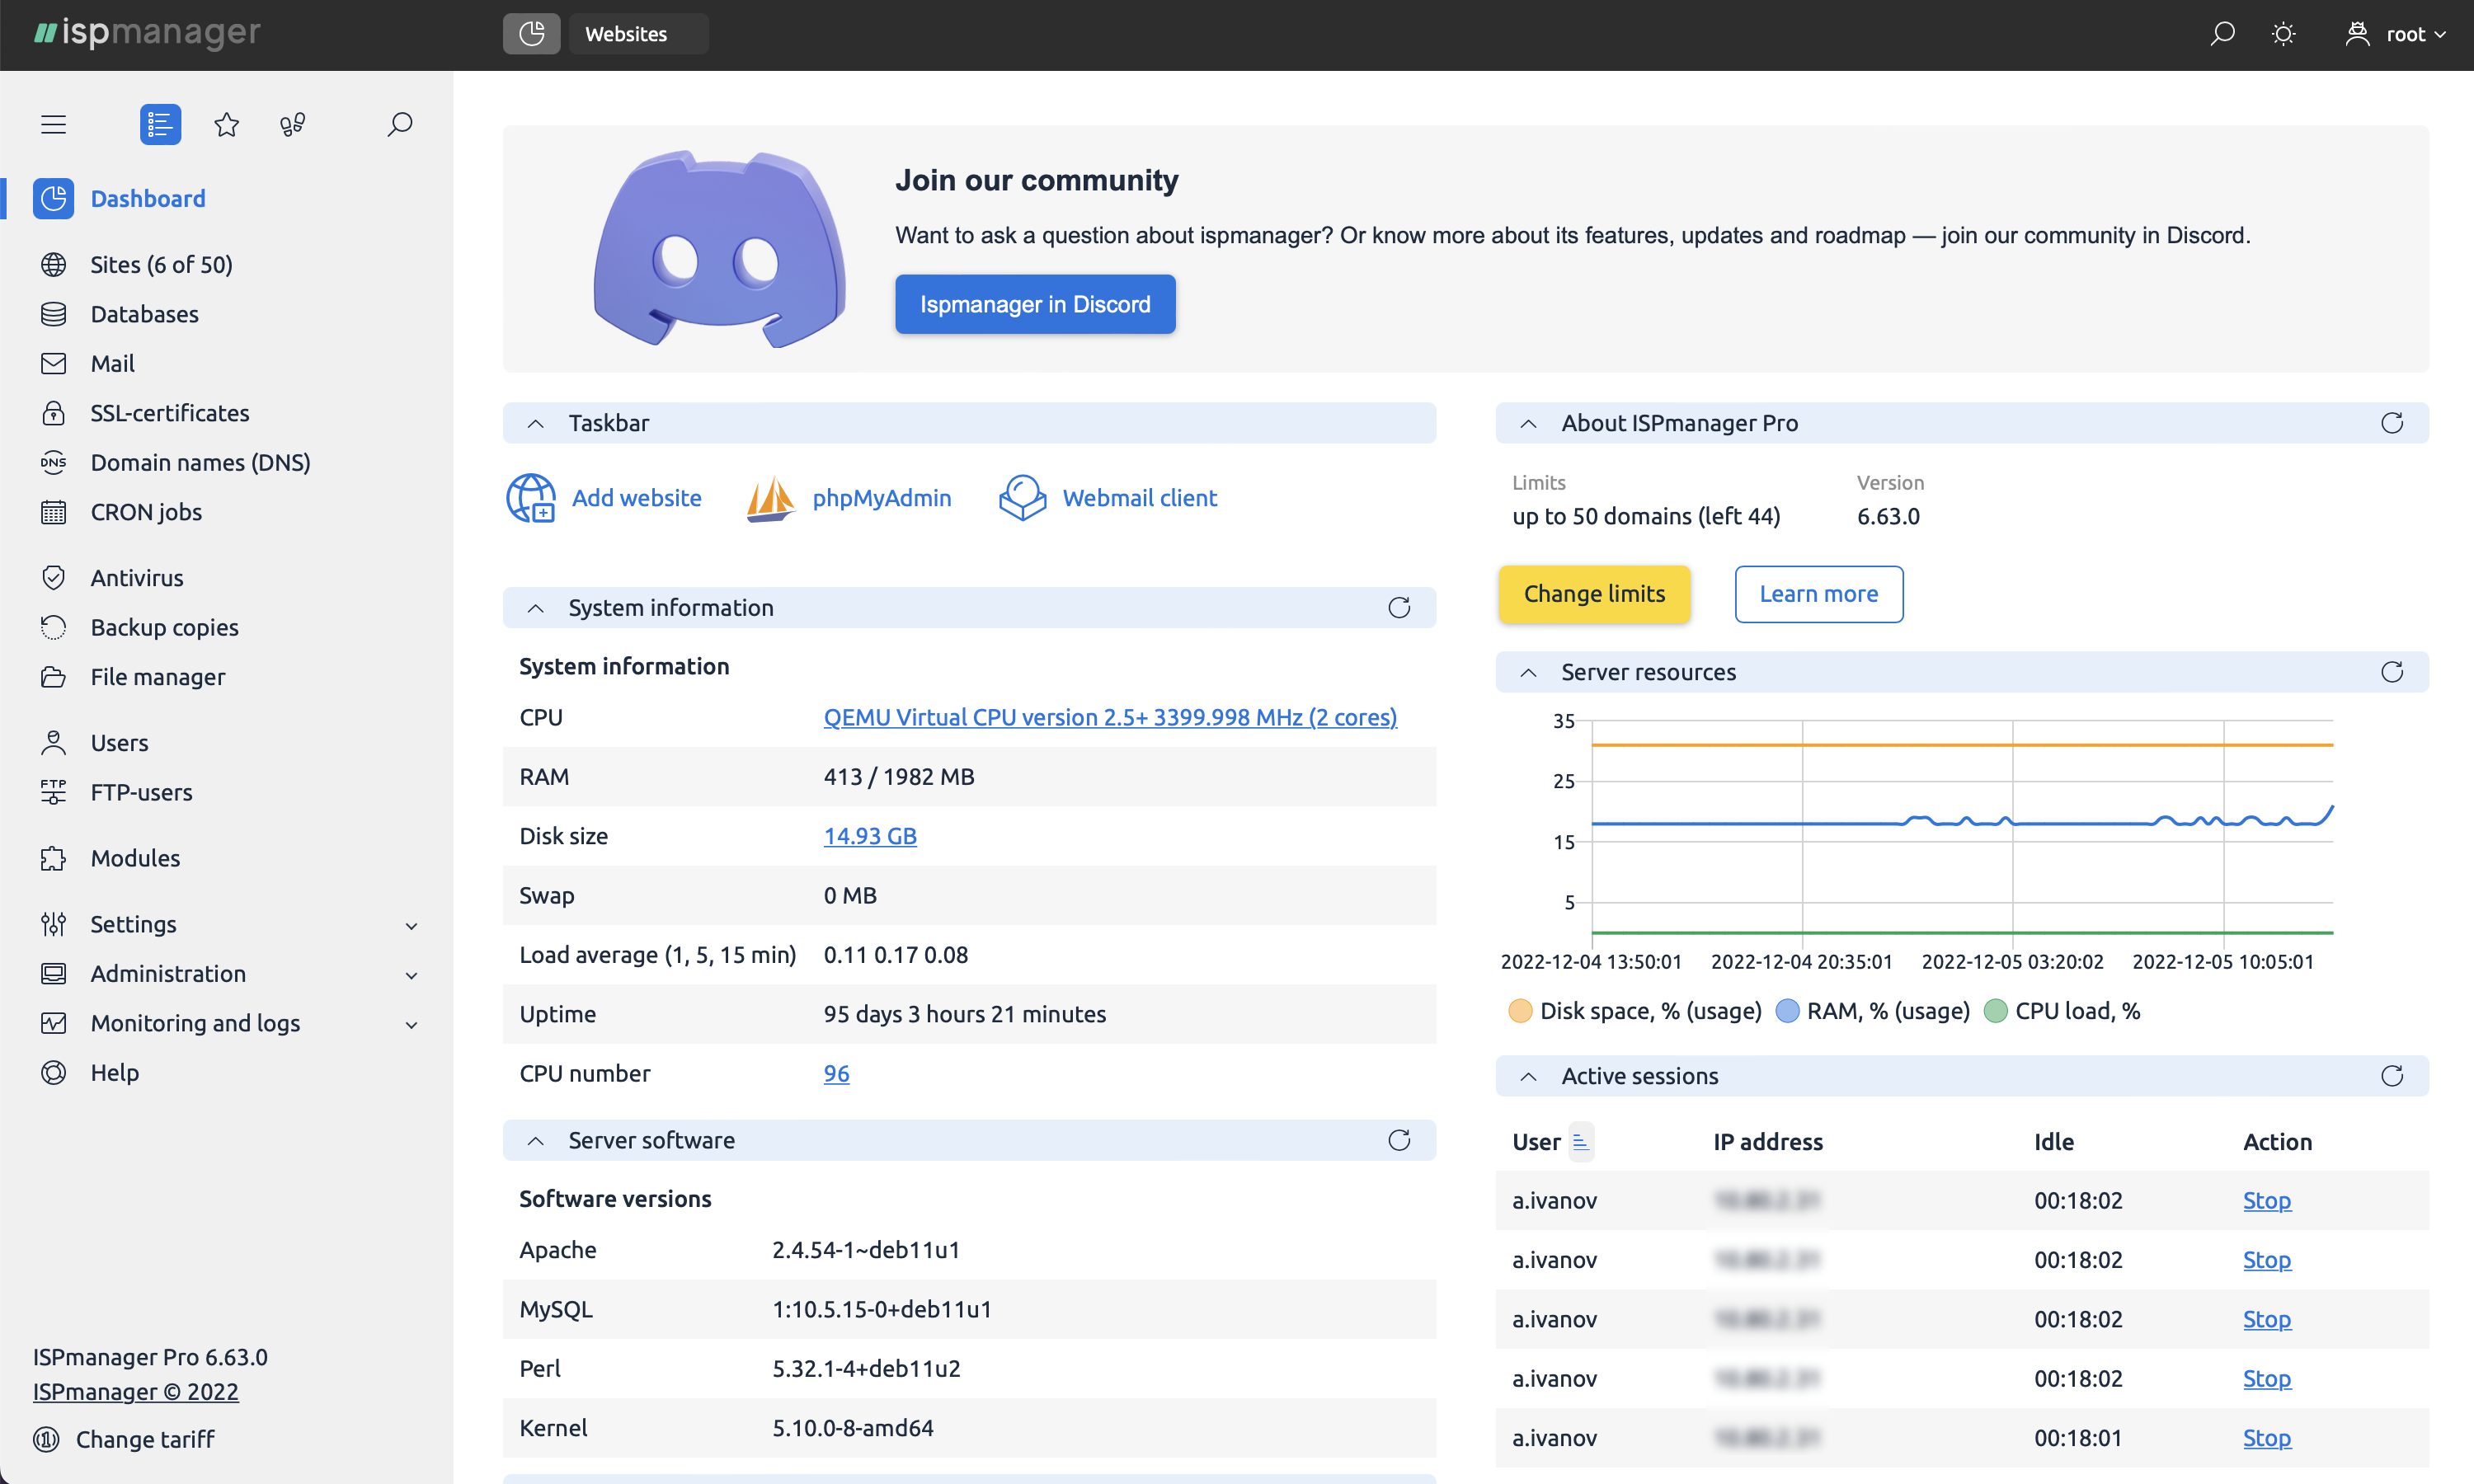Click the CPU number 96 link
This screenshot has width=2474, height=1484.
coord(836,1073)
